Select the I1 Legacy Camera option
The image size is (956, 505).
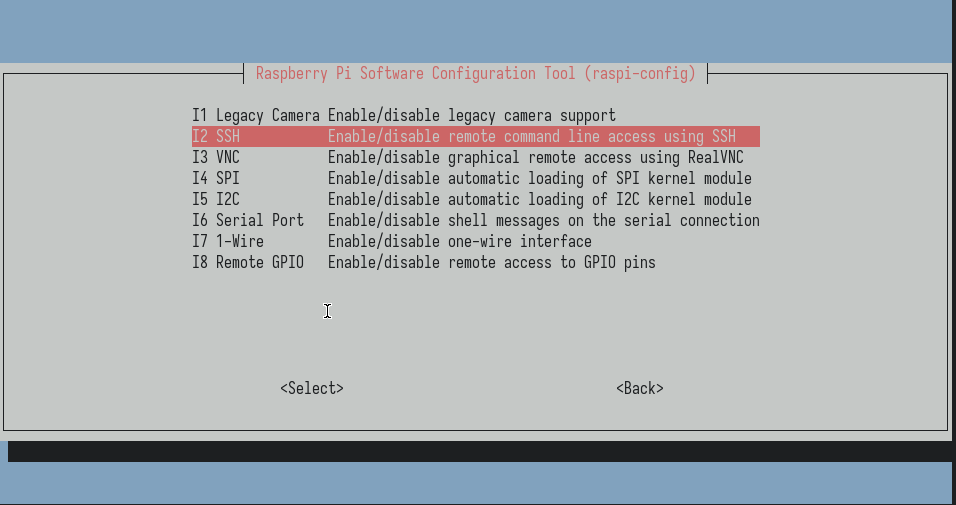404,115
